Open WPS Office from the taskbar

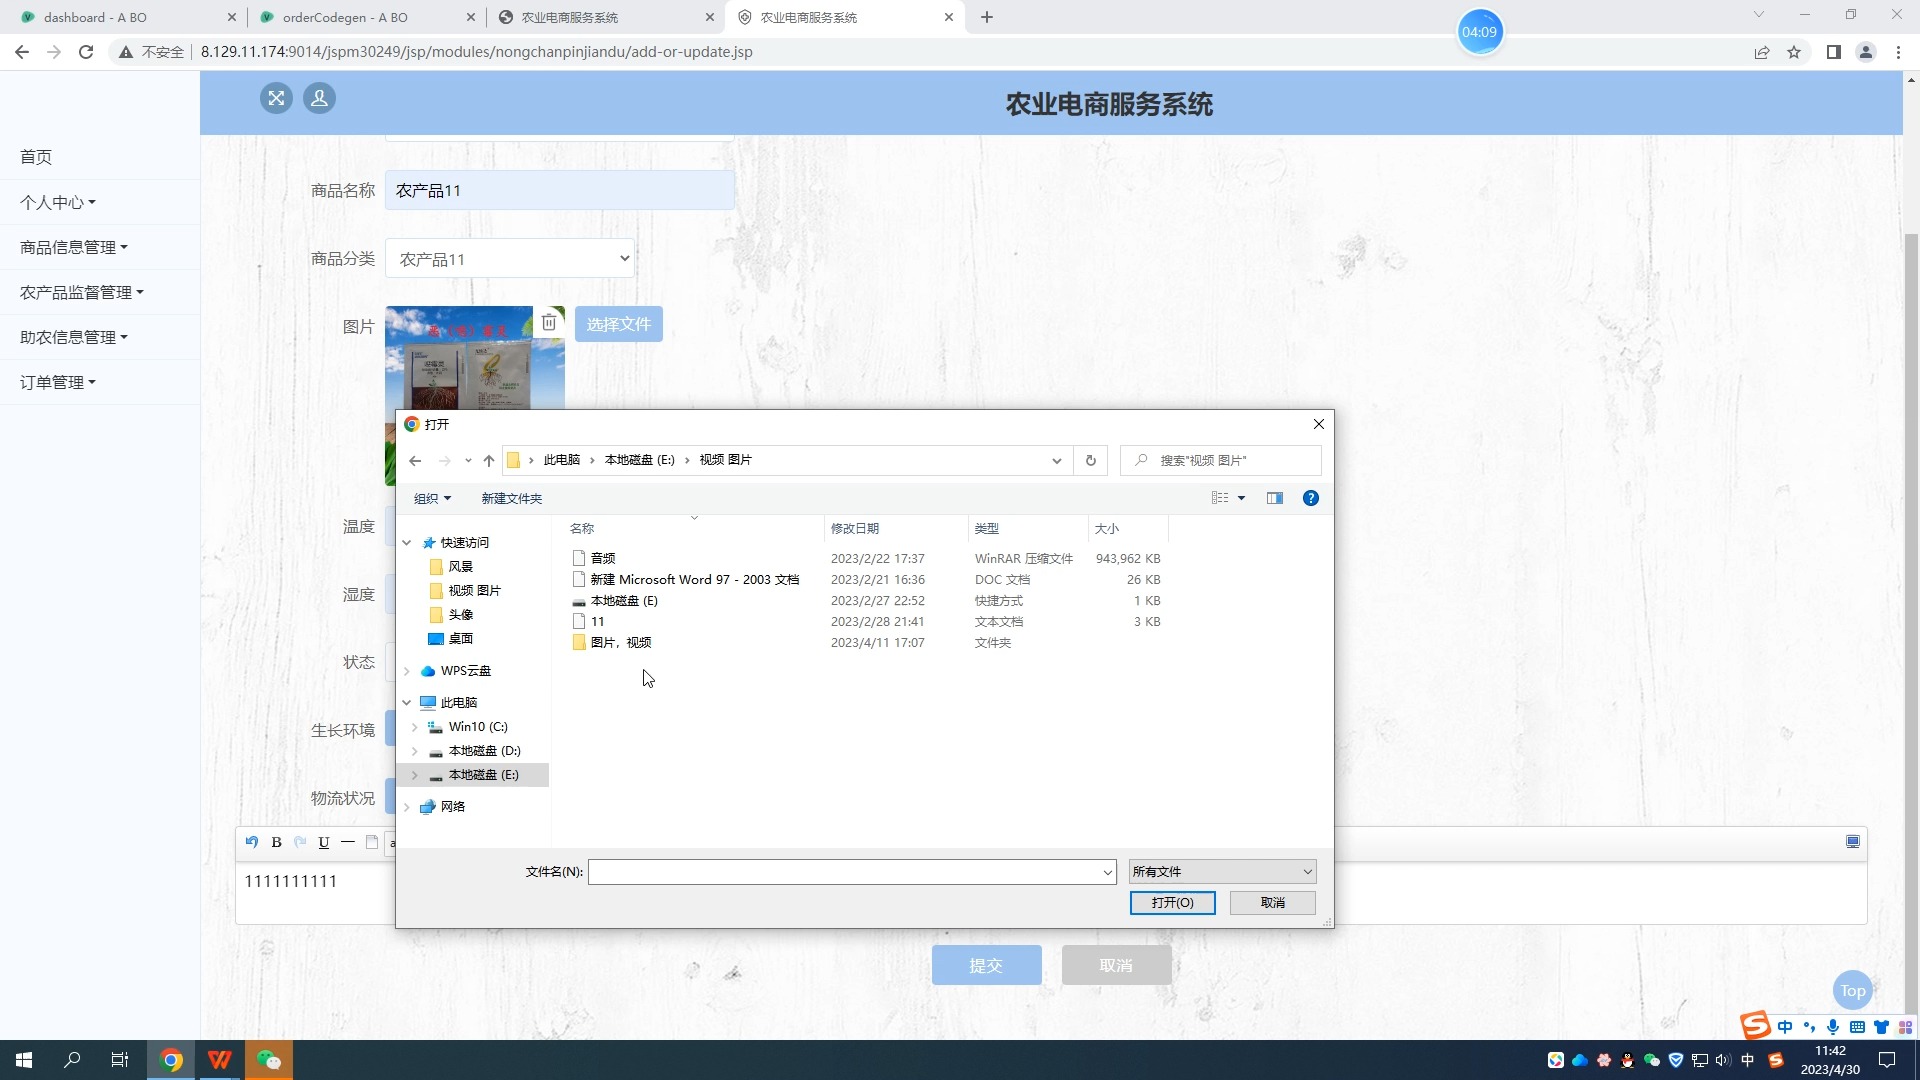click(220, 1060)
